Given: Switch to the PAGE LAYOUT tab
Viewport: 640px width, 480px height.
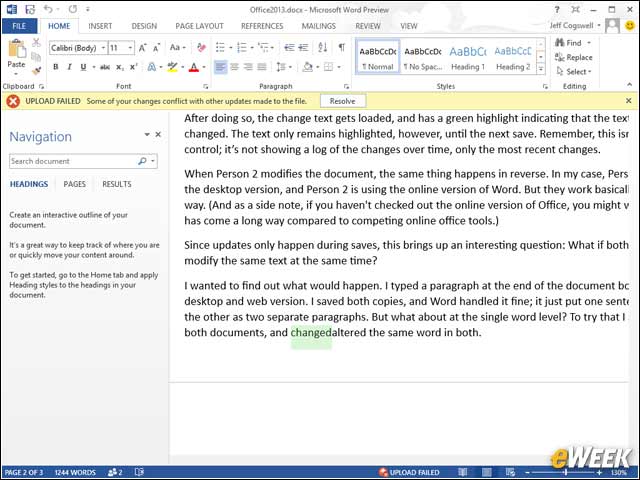Looking at the screenshot, I should point(199,26).
